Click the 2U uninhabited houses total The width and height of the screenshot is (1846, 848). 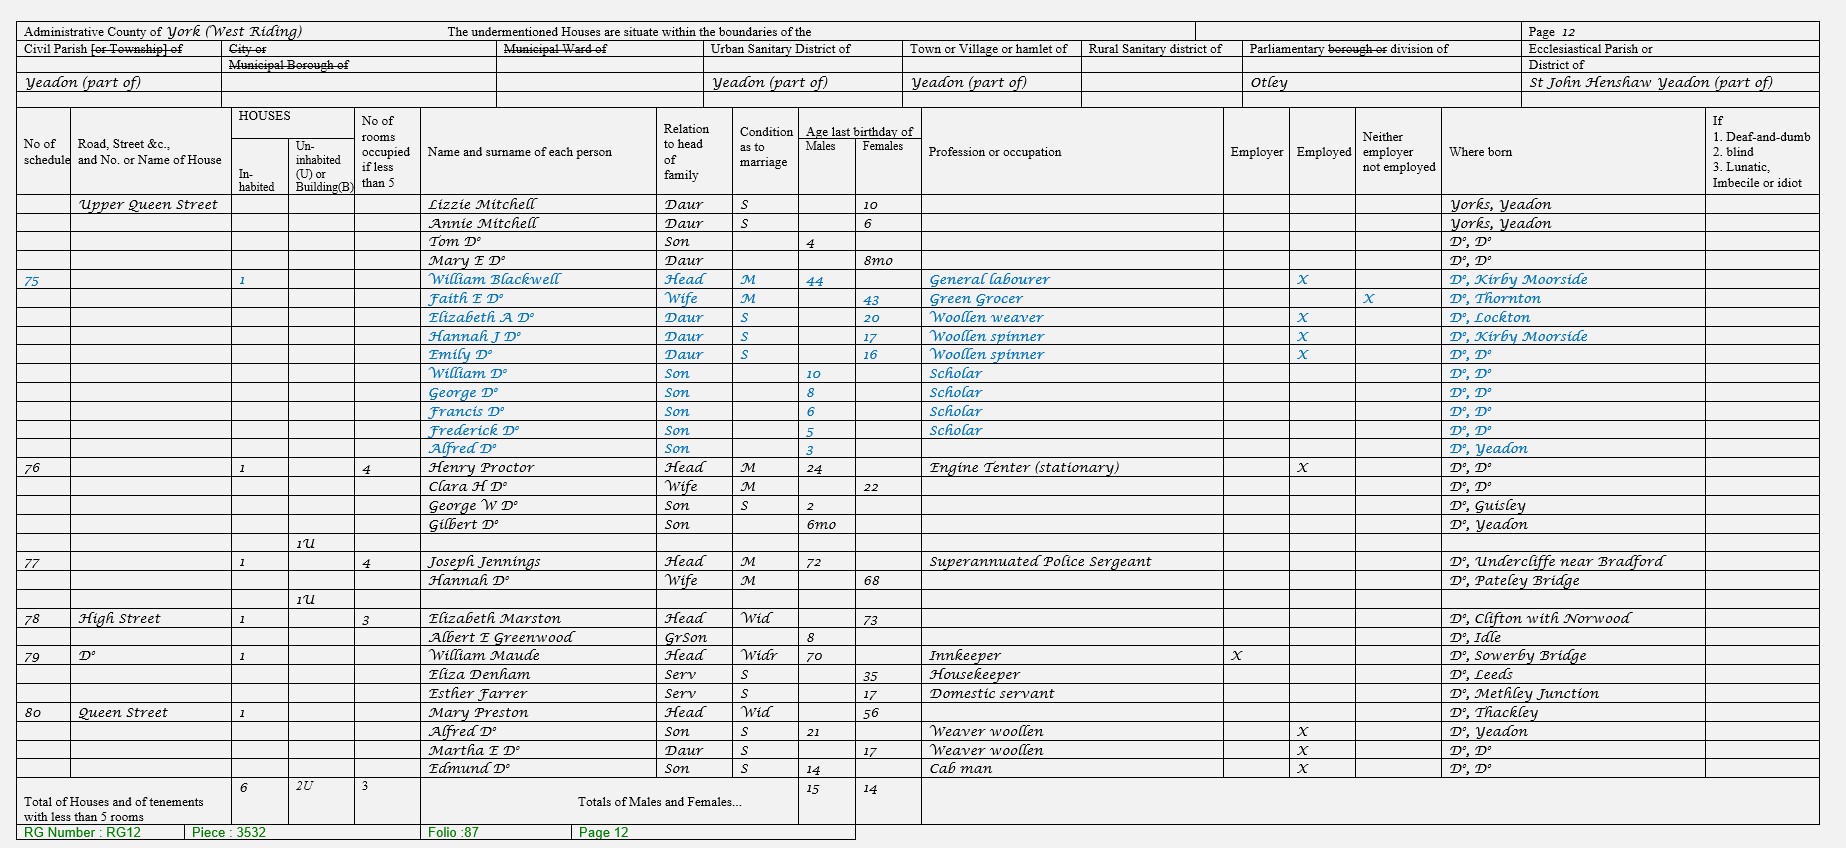point(304,786)
